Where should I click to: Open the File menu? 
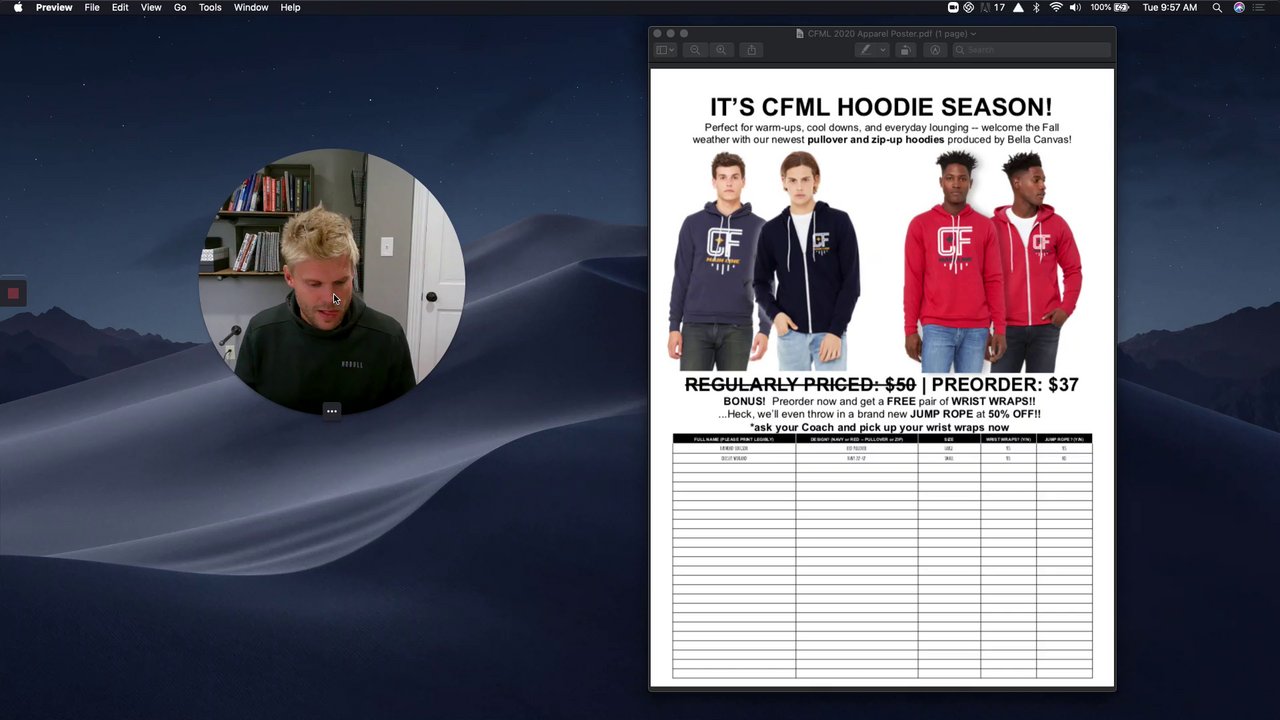coord(92,7)
